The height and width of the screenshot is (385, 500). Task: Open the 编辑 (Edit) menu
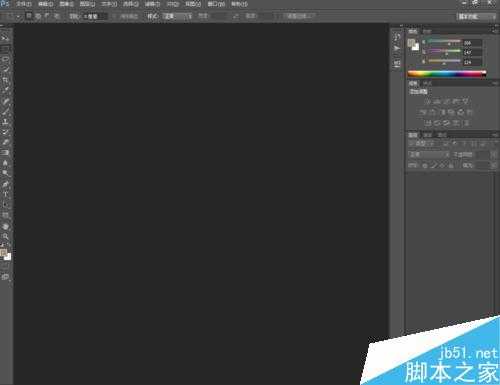click(x=45, y=4)
